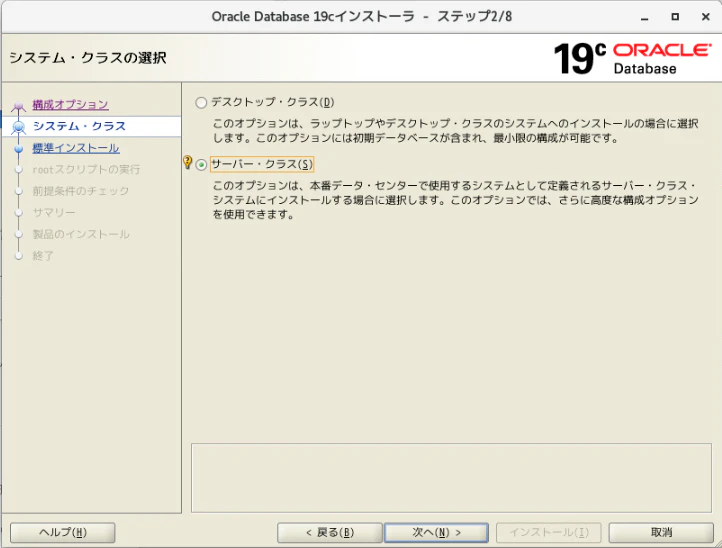Click the 製品のインストール step label
722x548 pixels.
pyautogui.click(x=81, y=234)
